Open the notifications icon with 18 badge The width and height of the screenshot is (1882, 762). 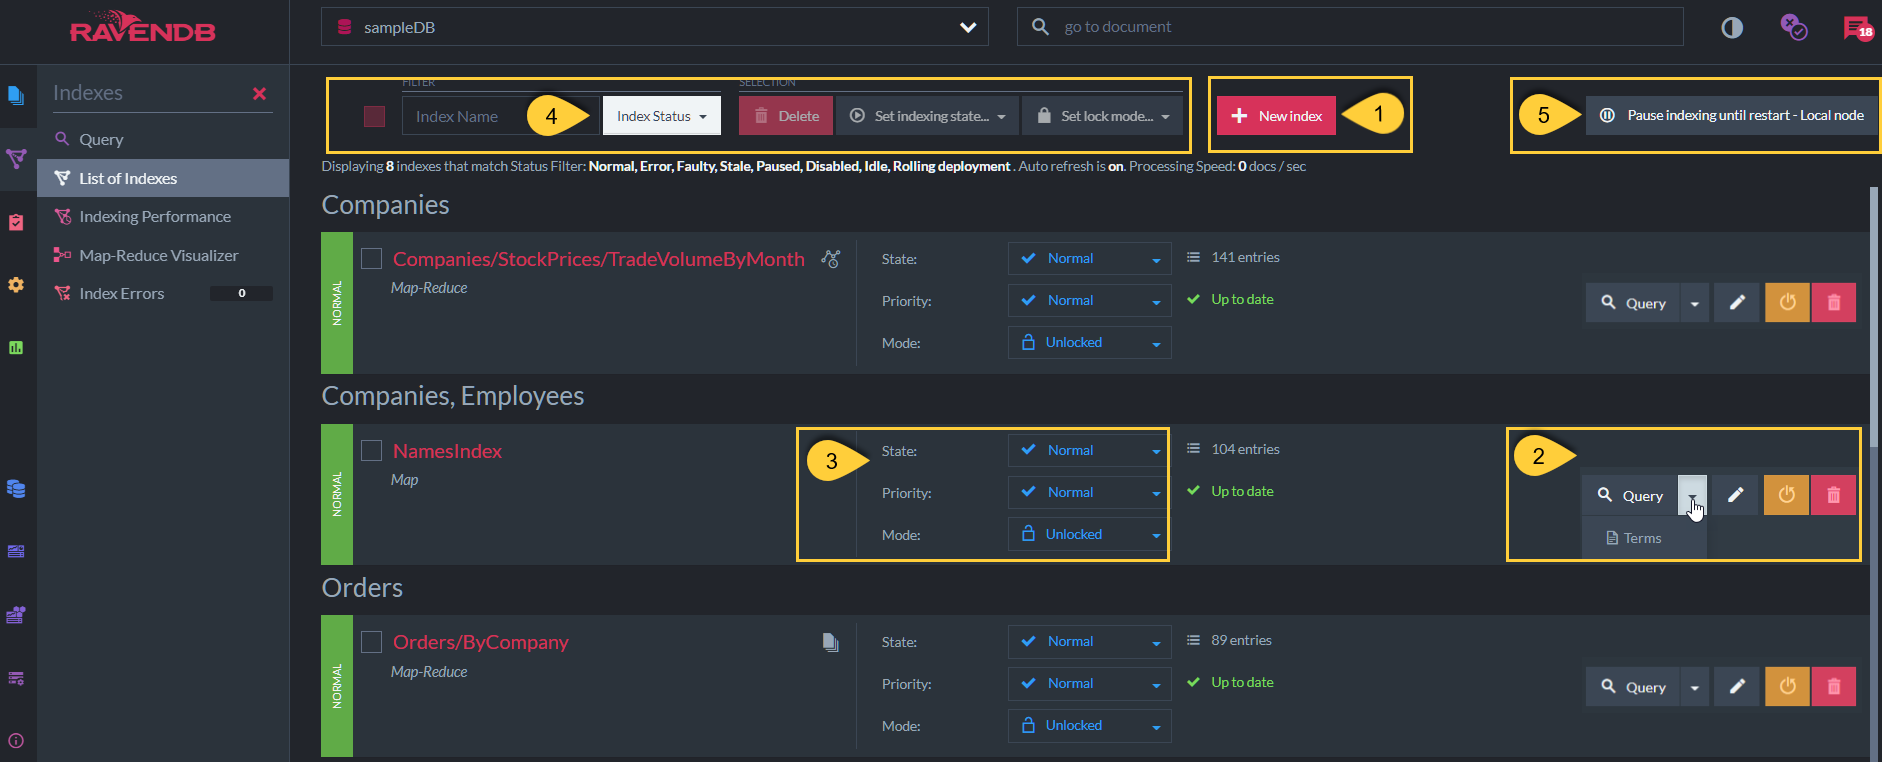tap(1857, 28)
